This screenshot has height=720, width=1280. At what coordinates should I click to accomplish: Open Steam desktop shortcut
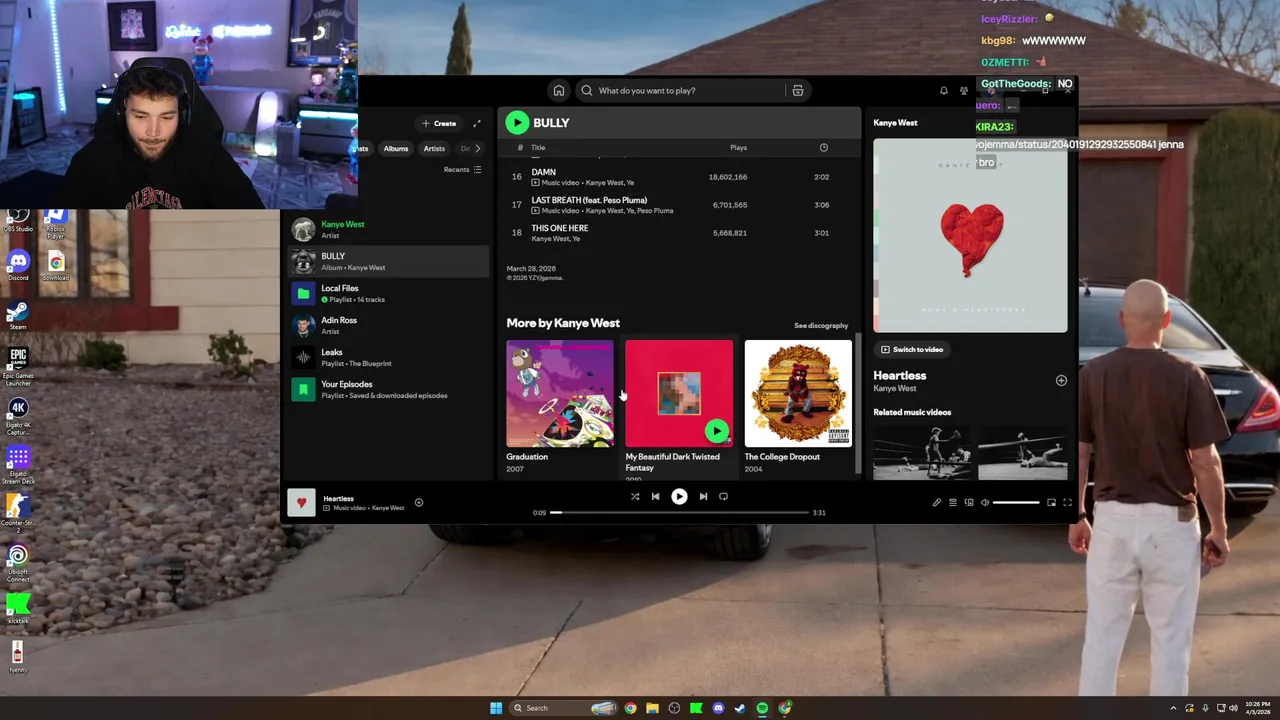(18, 317)
